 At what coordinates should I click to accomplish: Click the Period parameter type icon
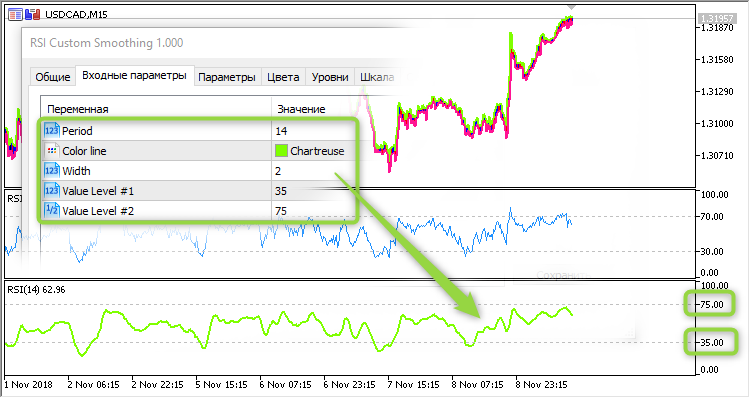51,130
